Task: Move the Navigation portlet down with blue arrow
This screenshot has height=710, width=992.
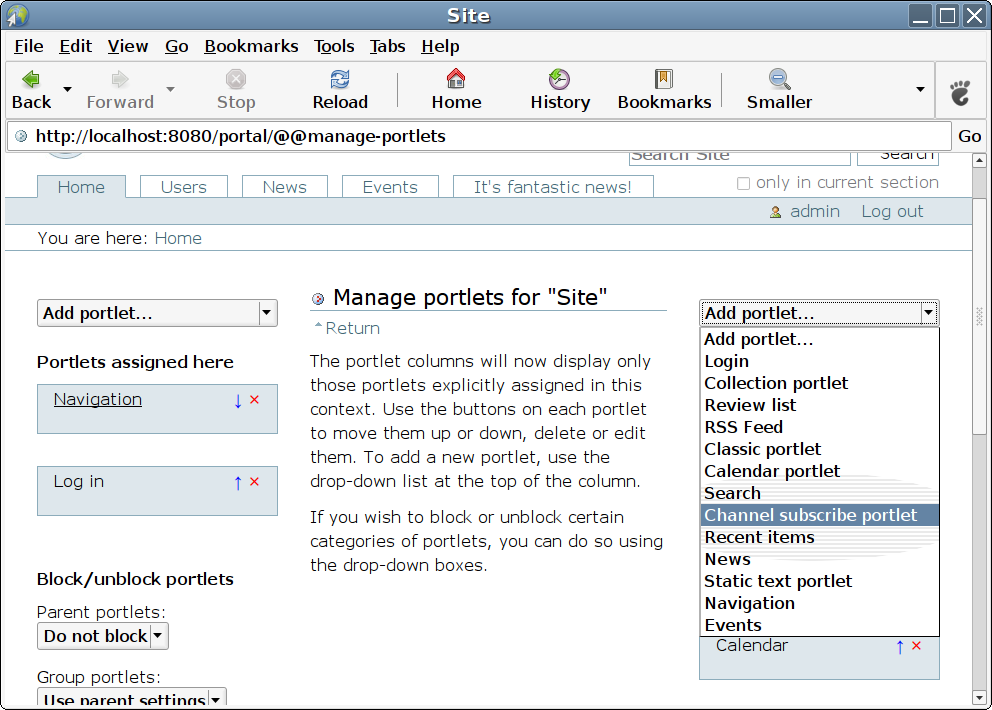Action: pyautogui.click(x=237, y=400)
